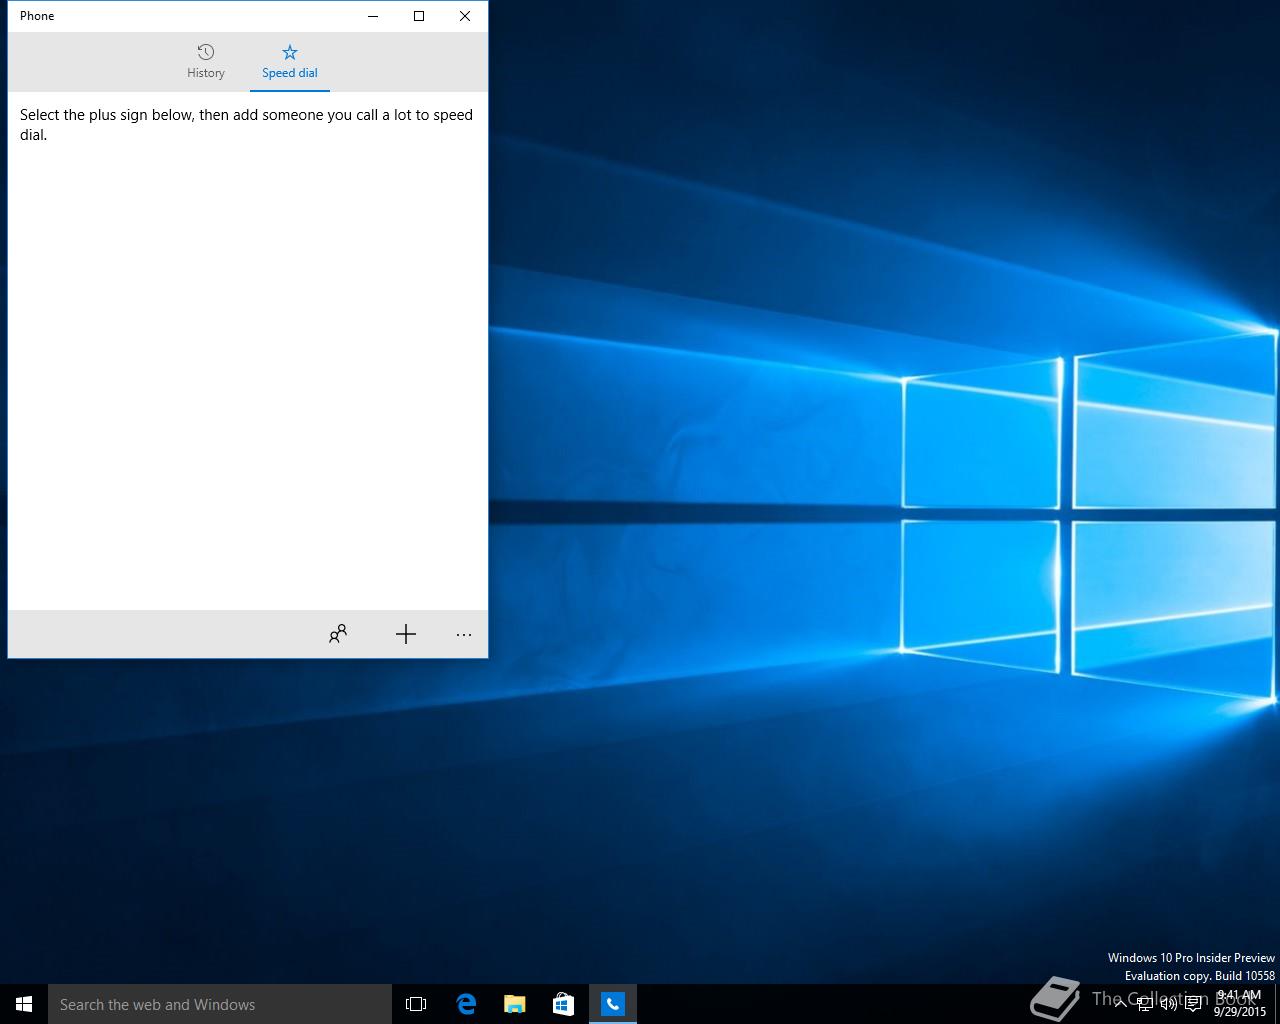Image resolution: width=1280 pixels, height=1024 pixels.
Task: Open the more options ellipsis menu
Action: tap(464, 634)
